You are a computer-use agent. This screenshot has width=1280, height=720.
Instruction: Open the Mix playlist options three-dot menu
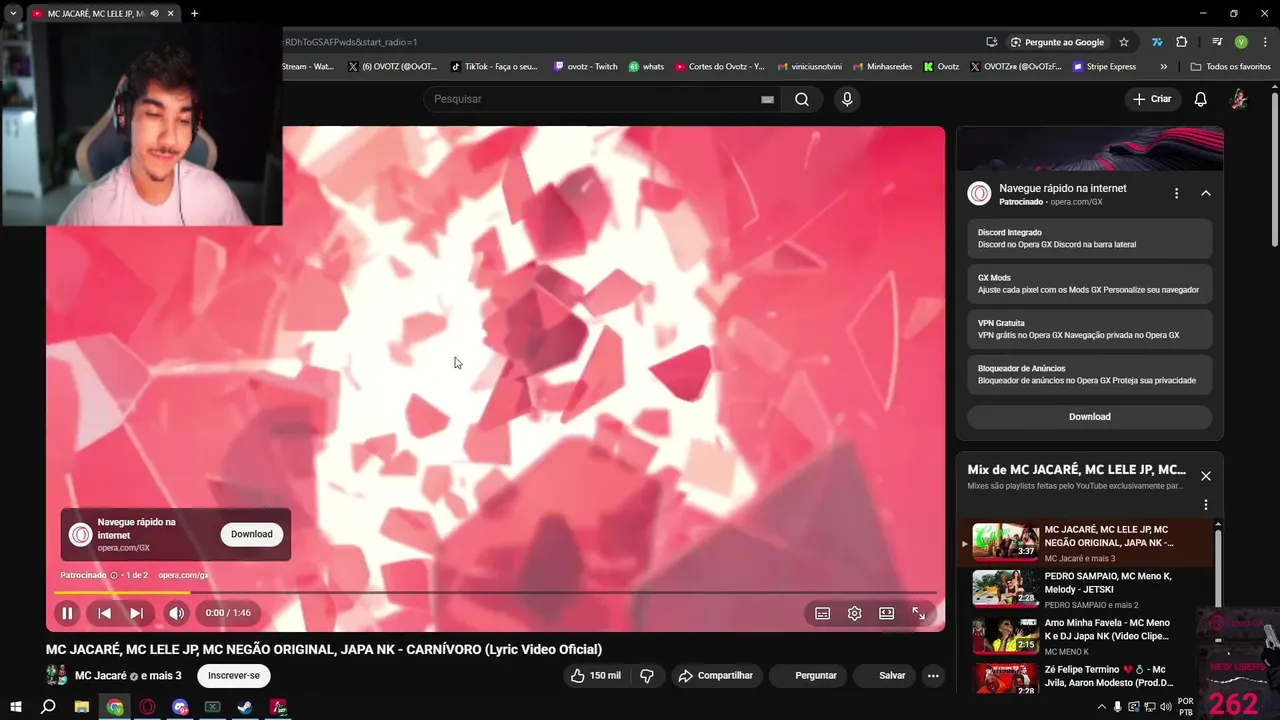point(1206,505)
